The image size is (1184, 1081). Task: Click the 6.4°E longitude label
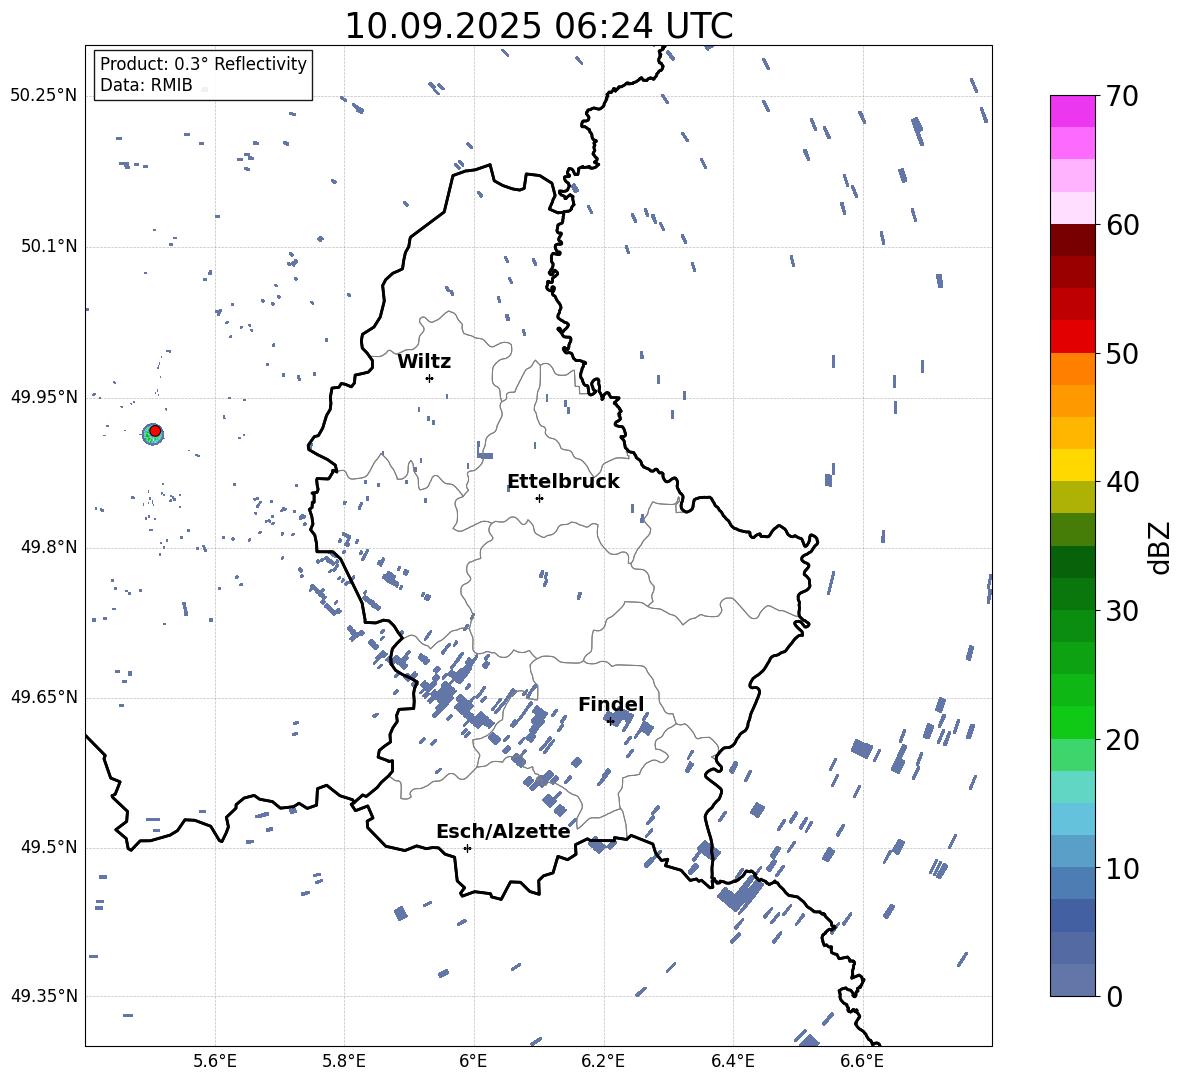click(732, 1061)
